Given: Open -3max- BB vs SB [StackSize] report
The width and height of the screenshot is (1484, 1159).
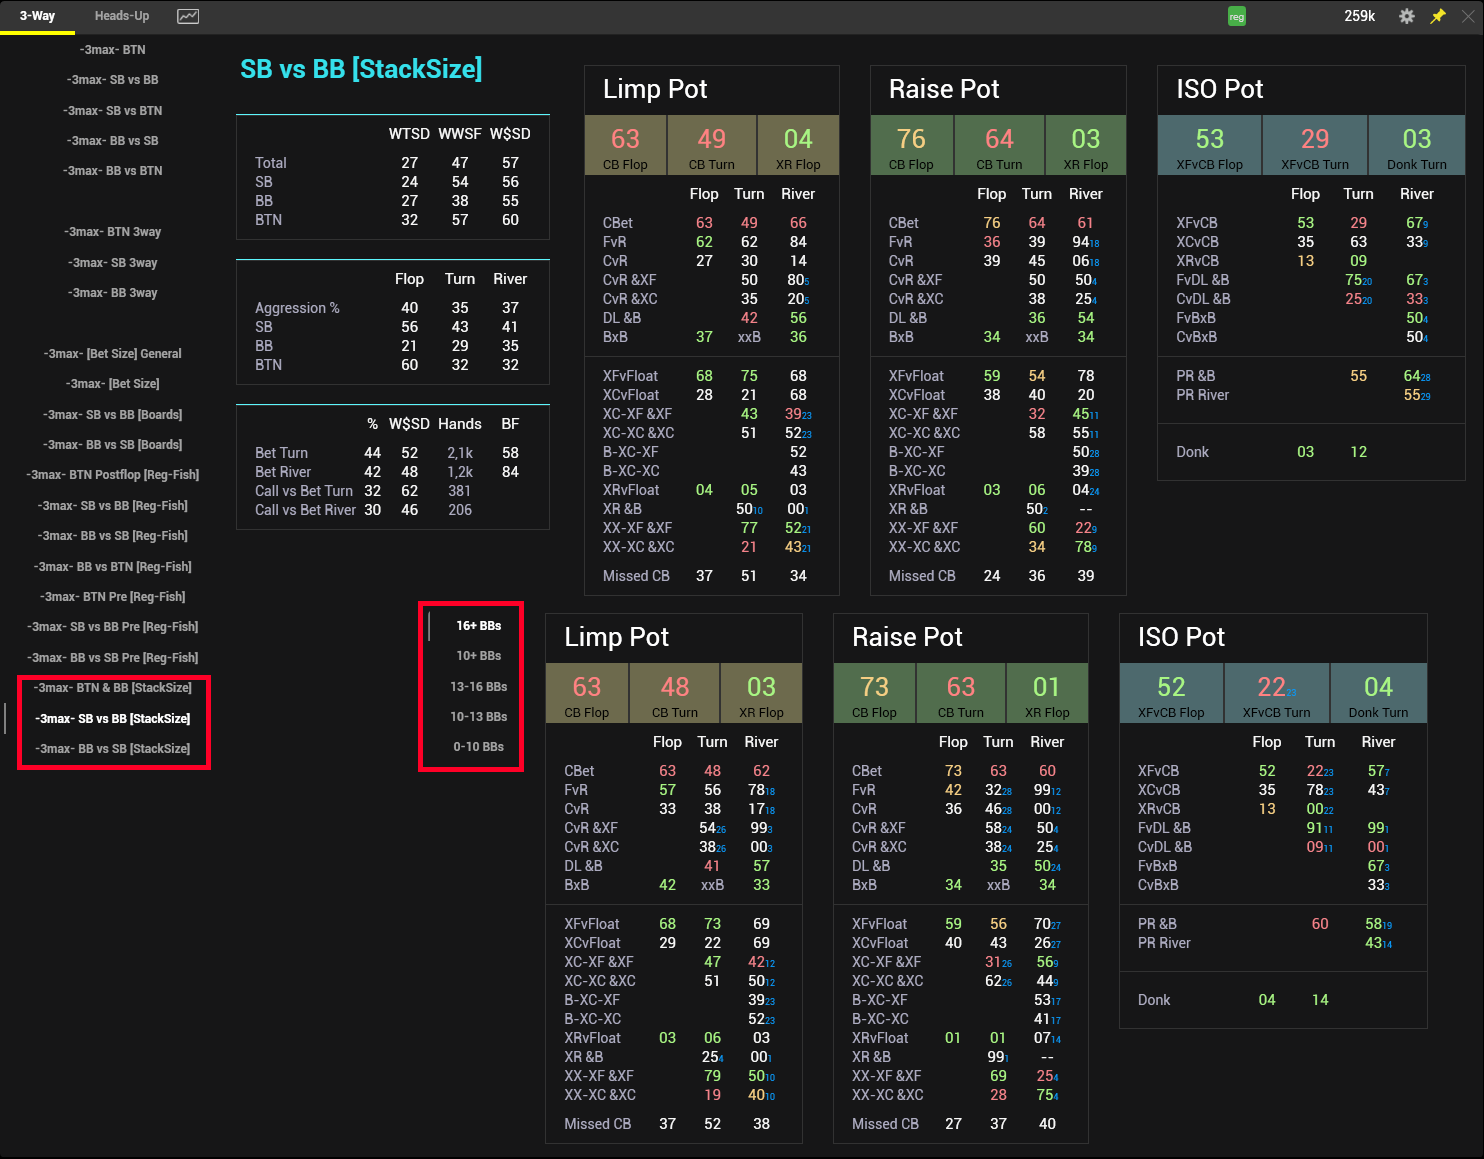Looking at the screenshot, I should 112,749.
